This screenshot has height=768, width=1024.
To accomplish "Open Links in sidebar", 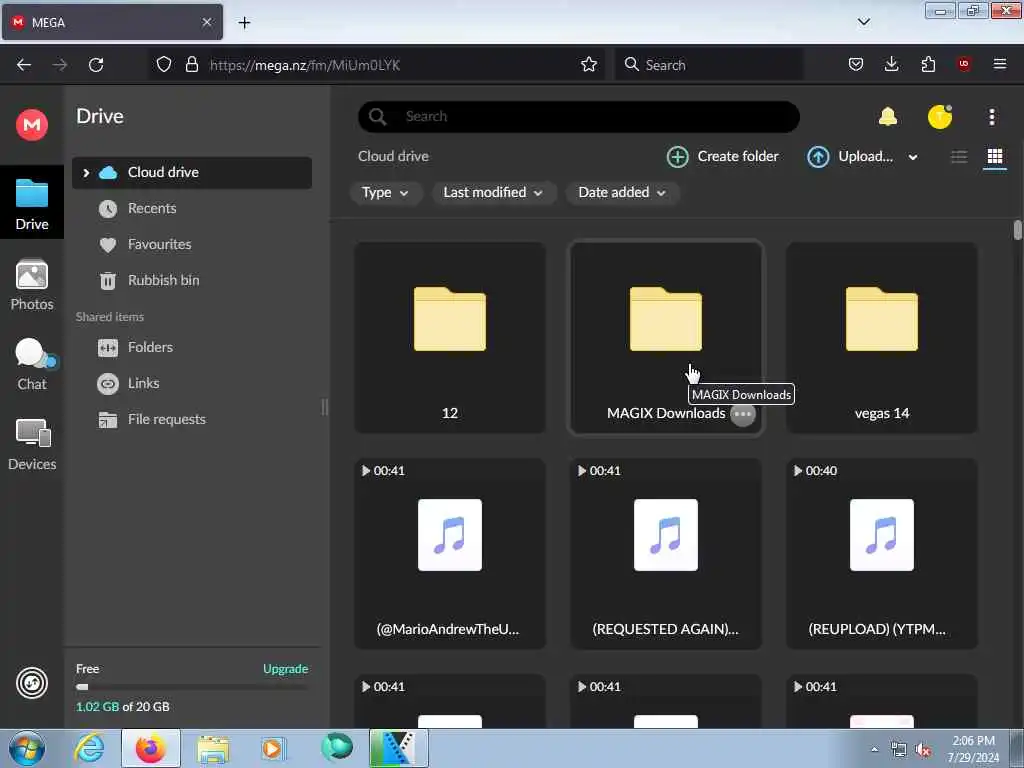I will click(x=143, y=383).
